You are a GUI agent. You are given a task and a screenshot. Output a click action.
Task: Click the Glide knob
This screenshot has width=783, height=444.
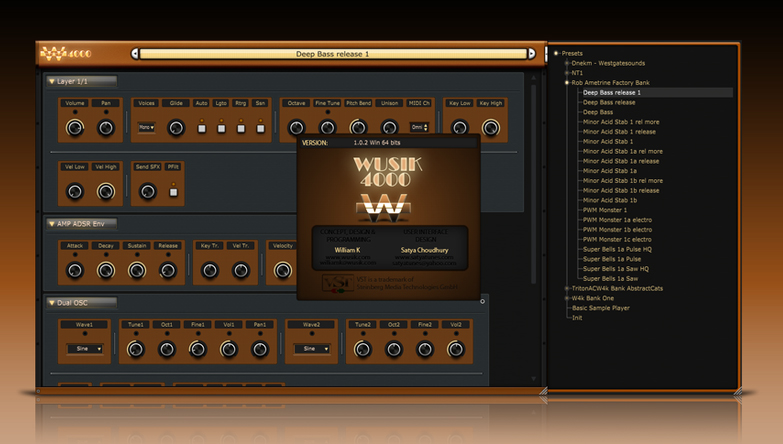[x=176, y=128]
